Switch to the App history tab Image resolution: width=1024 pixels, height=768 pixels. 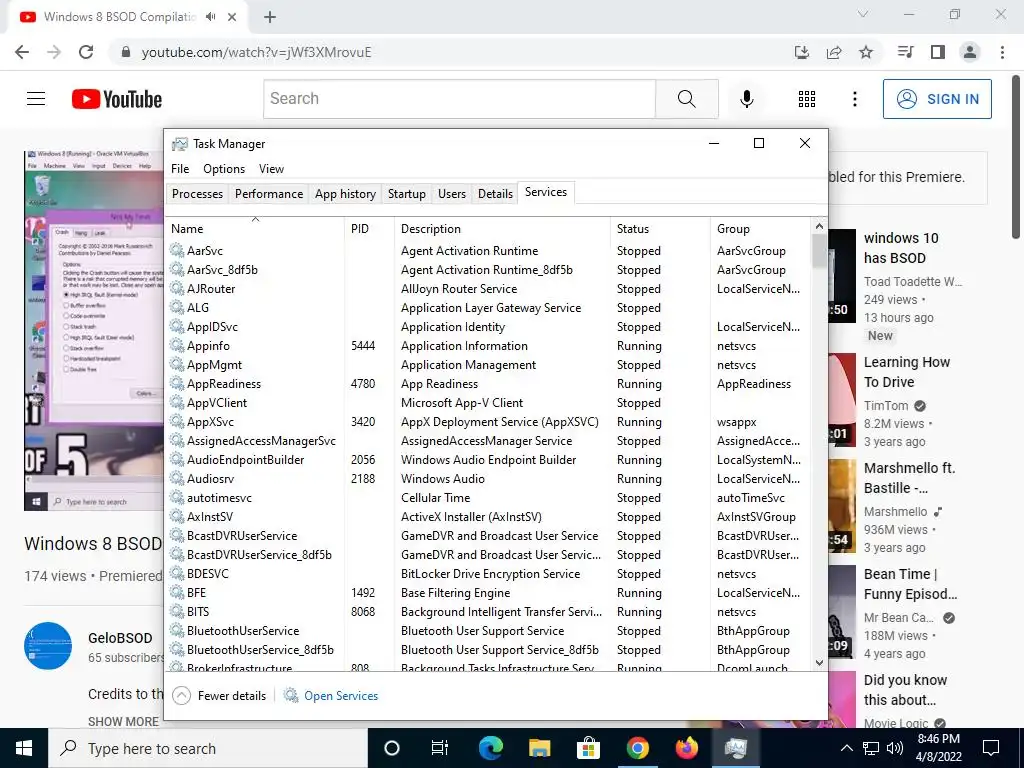click(x=345, y=194)
